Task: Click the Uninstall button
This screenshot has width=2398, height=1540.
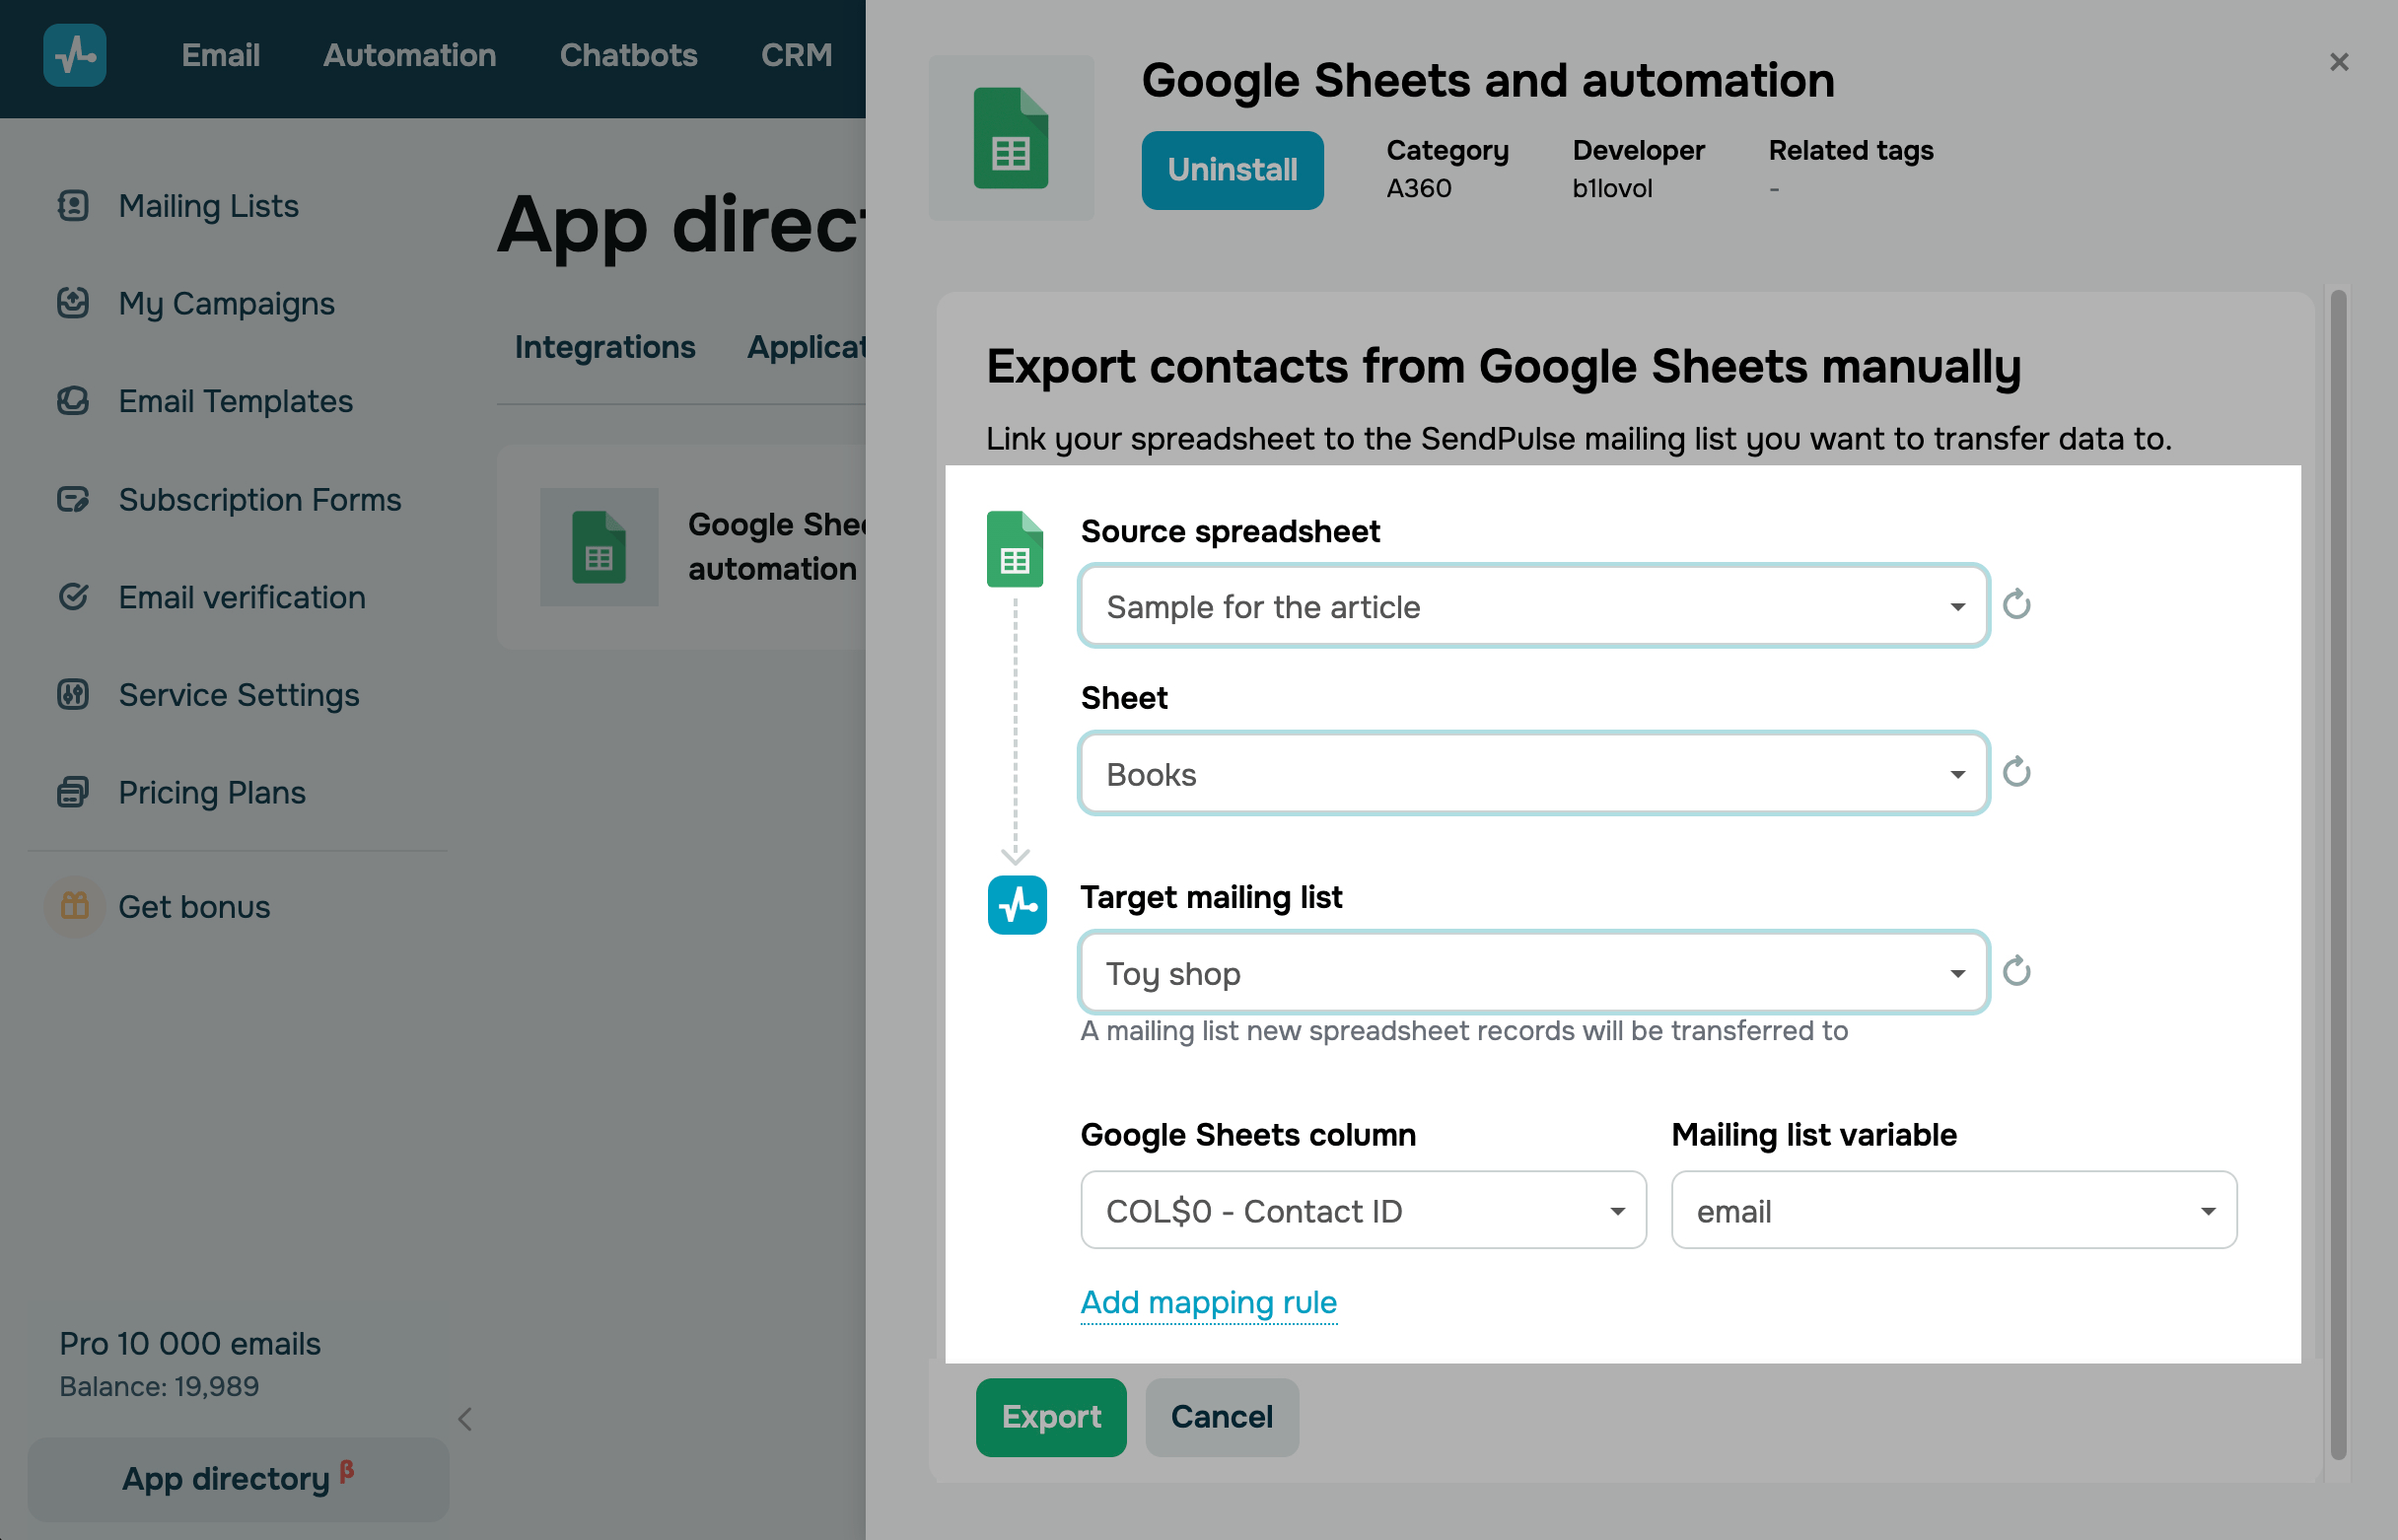Action: click(1231, 170)
